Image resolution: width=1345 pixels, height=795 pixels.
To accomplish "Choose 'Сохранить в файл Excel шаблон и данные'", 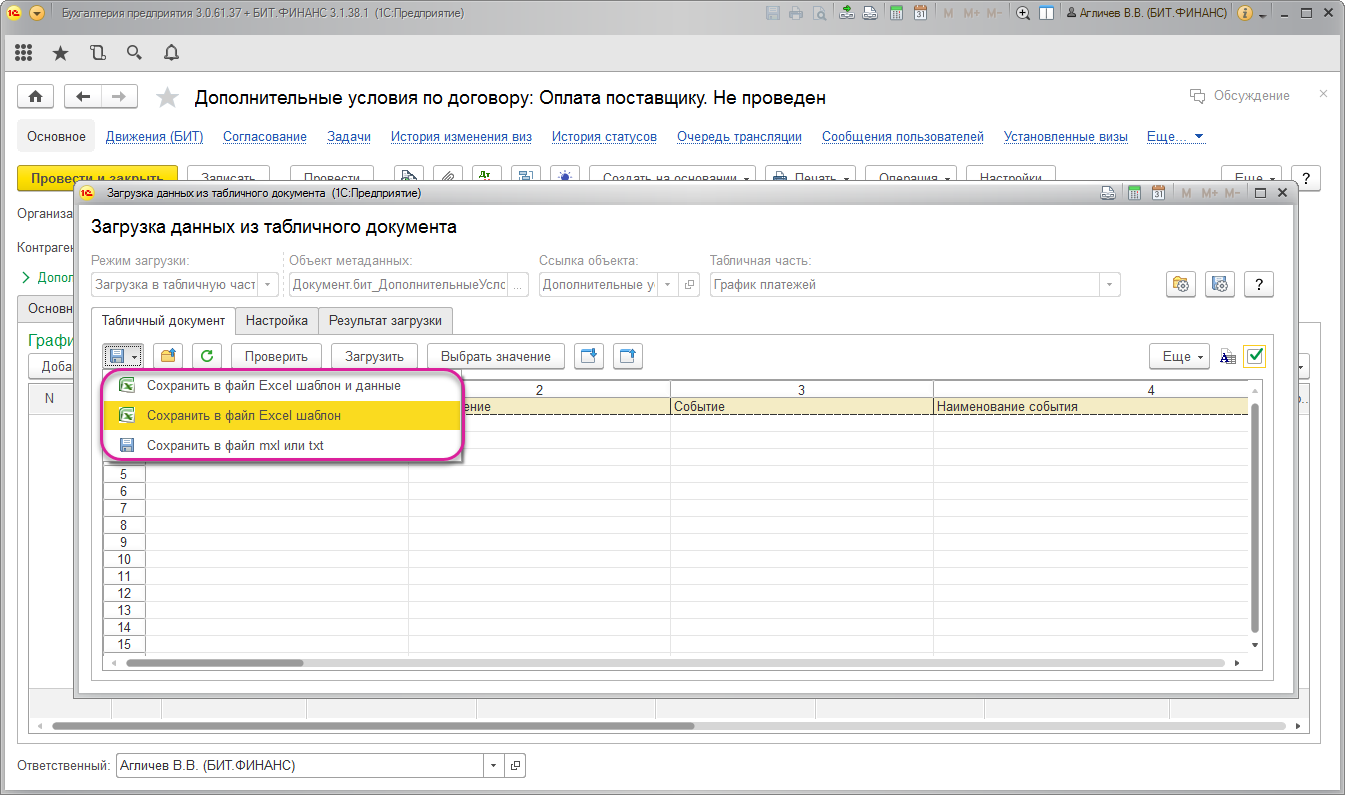I will pos(282,386).
